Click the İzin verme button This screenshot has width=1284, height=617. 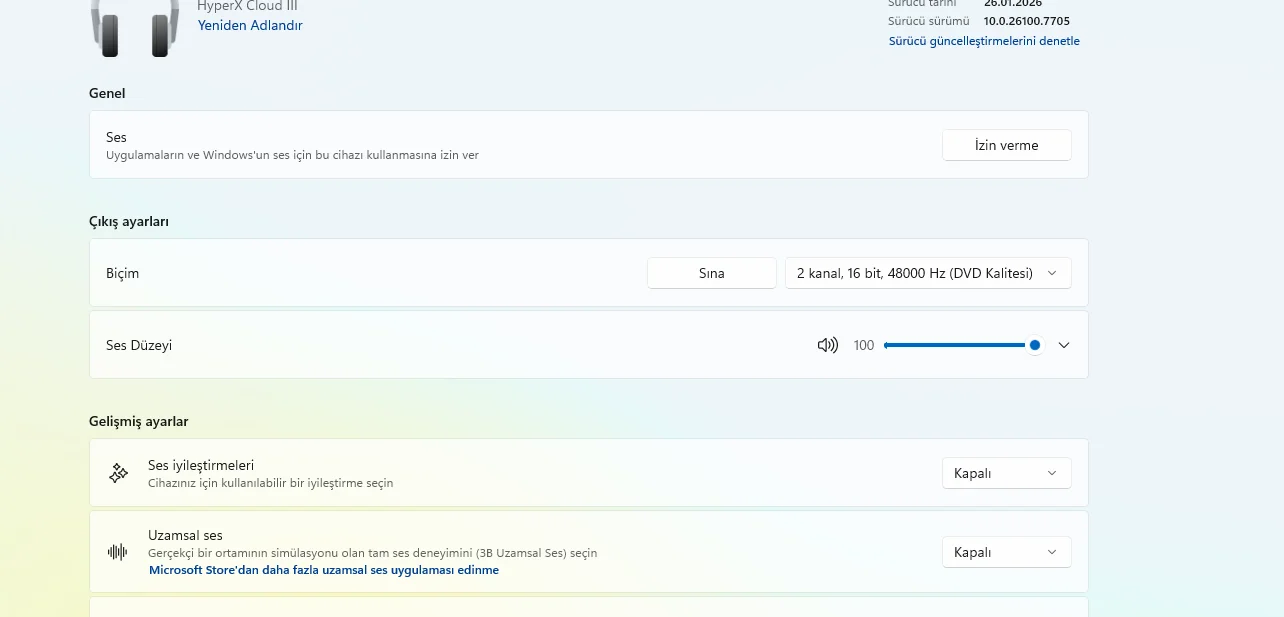coord(1006,145)
